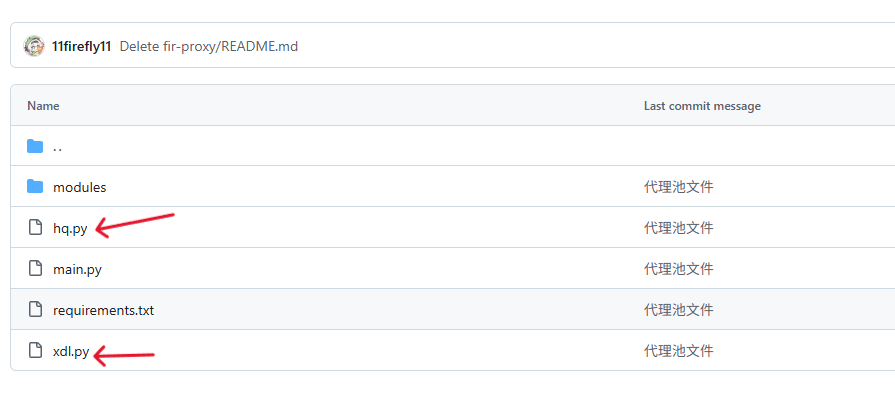Open the modules folder's commit message
This screenshot has width=895, height=411.
click(x=678, y=187)
